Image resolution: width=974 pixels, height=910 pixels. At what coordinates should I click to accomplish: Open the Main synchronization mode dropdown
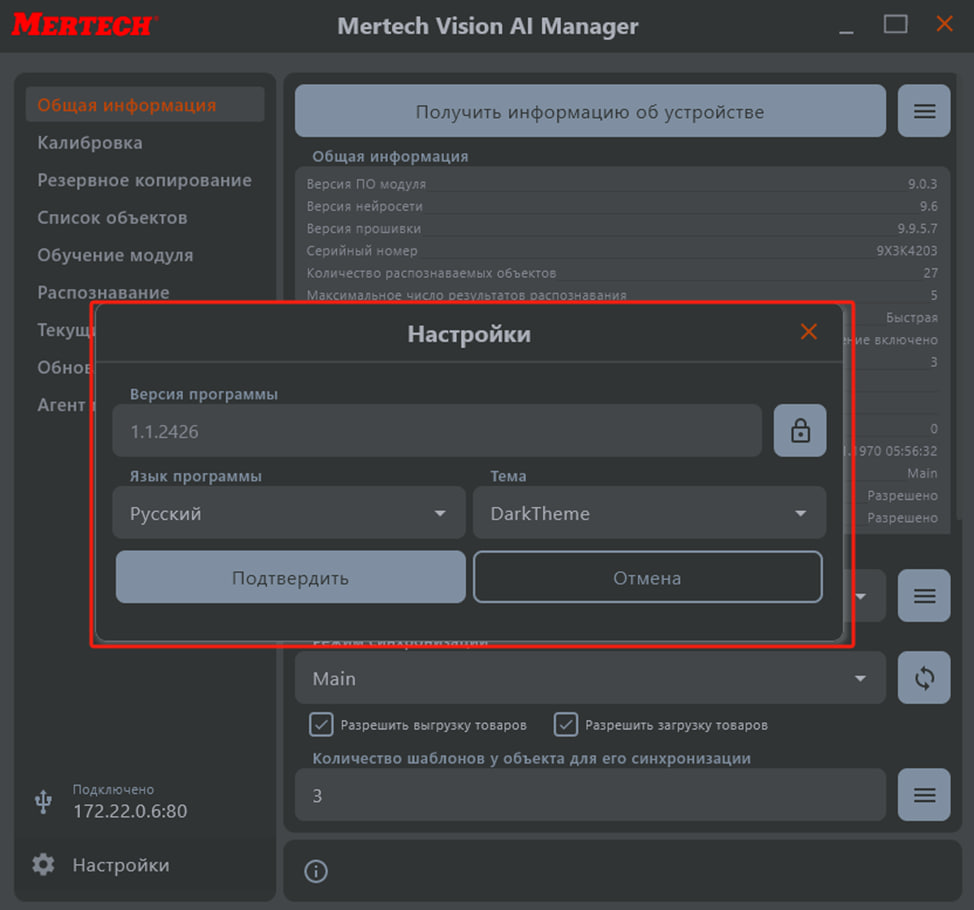click(590, 678)
